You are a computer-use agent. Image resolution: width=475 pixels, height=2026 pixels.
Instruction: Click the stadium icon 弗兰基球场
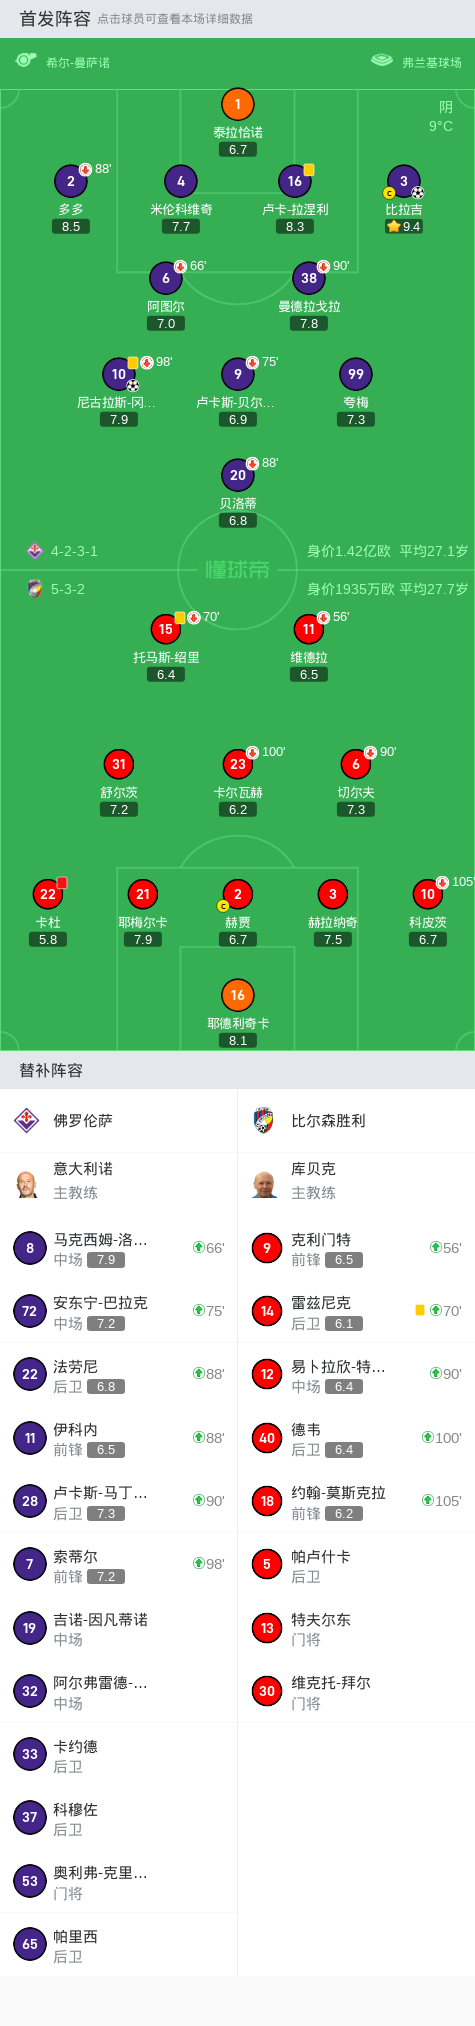[382, 61]
